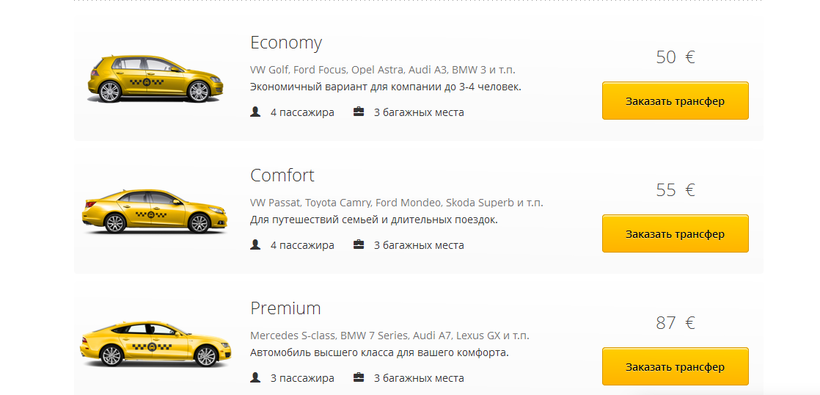Click the Premium heading
820x395 pixels.
pos(286,308)
